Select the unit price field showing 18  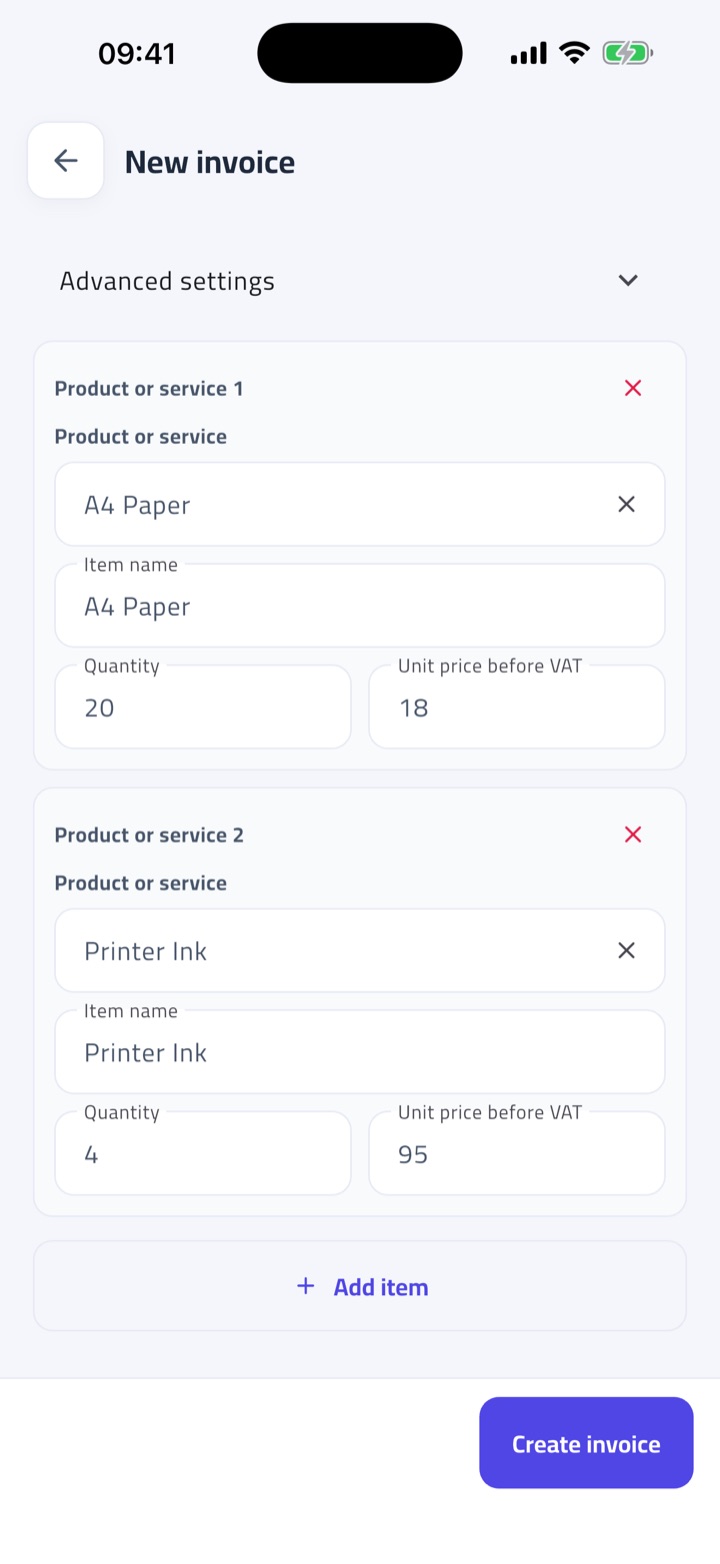pos(517,707)
